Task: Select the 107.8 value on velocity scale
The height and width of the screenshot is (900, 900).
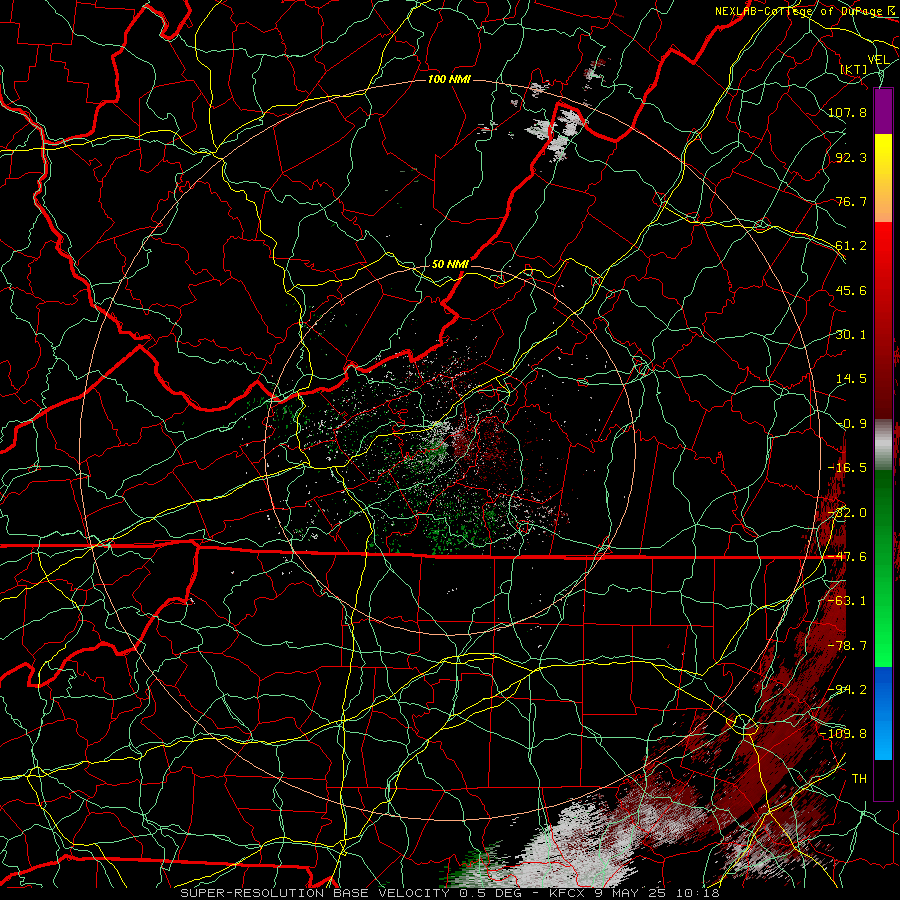Action: point(847,112)
